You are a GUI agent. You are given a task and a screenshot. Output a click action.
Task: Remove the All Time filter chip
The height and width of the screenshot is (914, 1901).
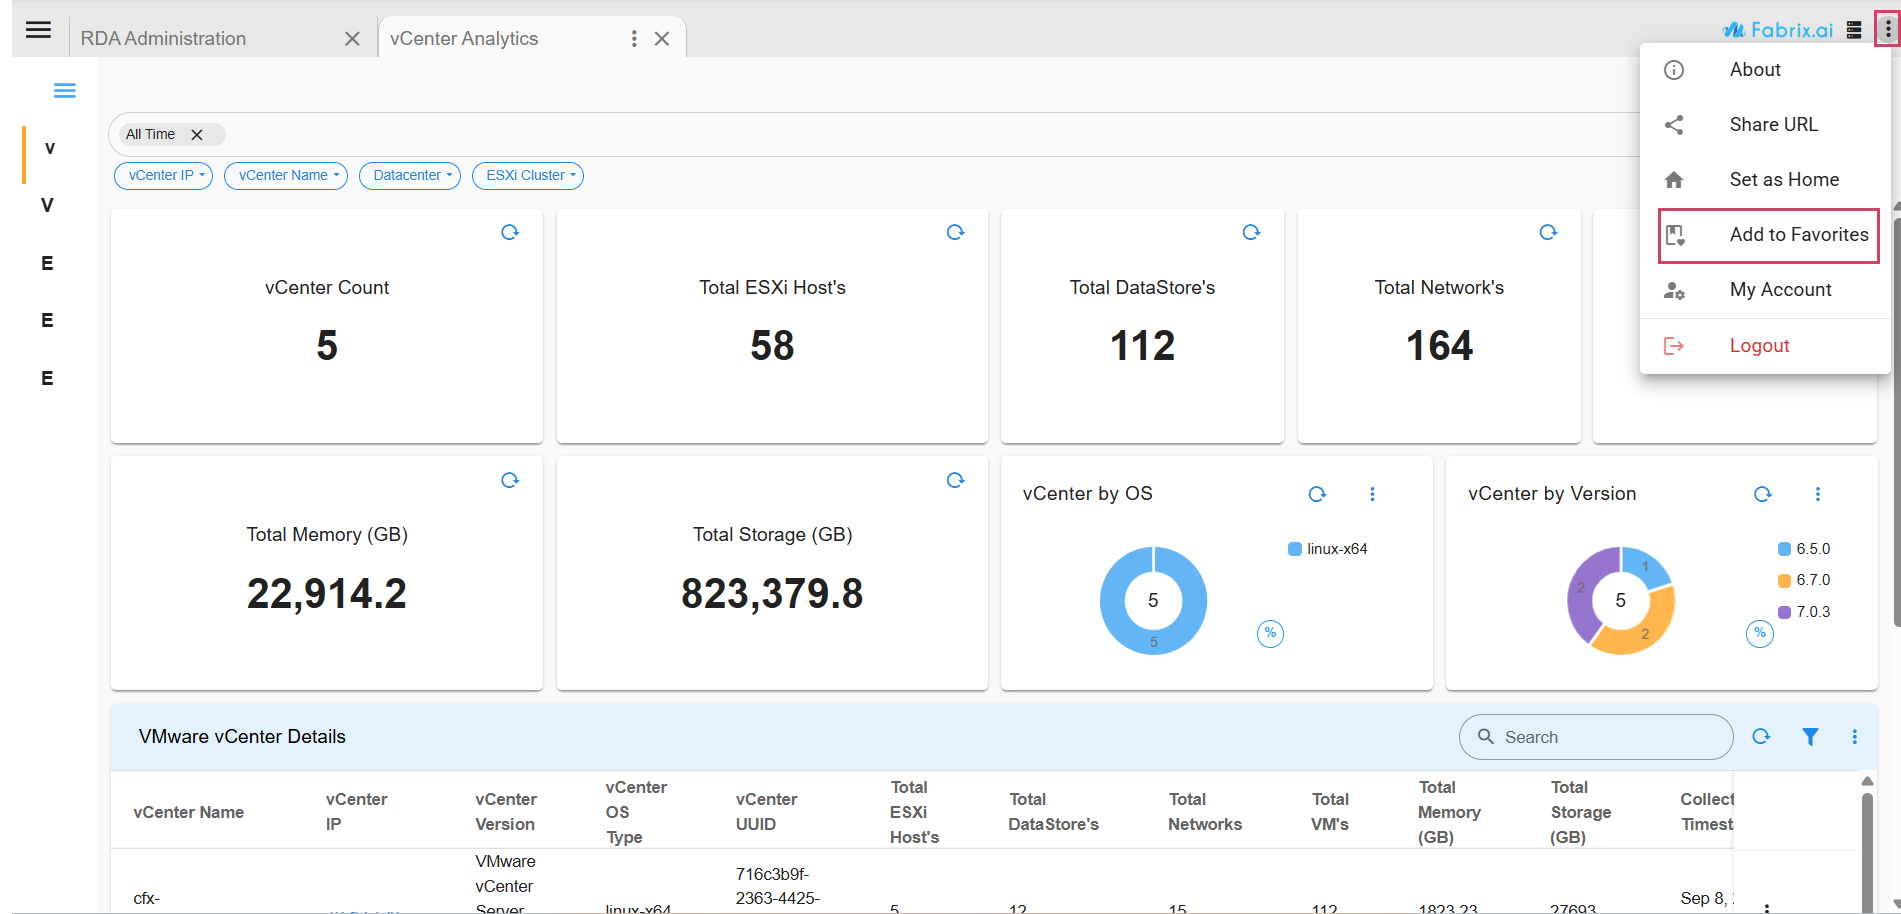tap(197, 135)
